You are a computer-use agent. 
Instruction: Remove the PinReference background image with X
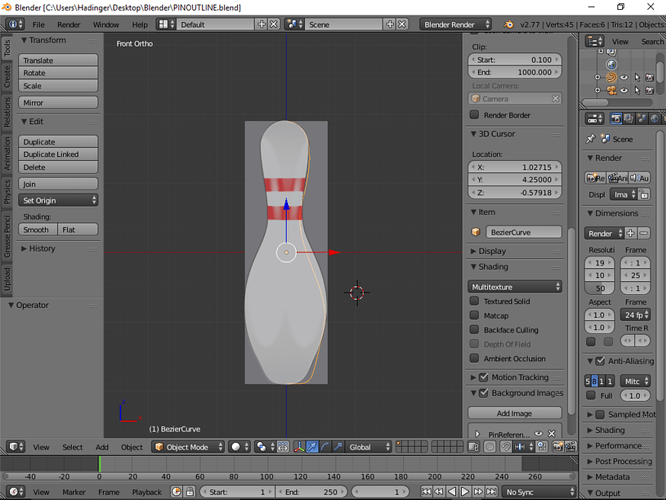pos(552,434)
